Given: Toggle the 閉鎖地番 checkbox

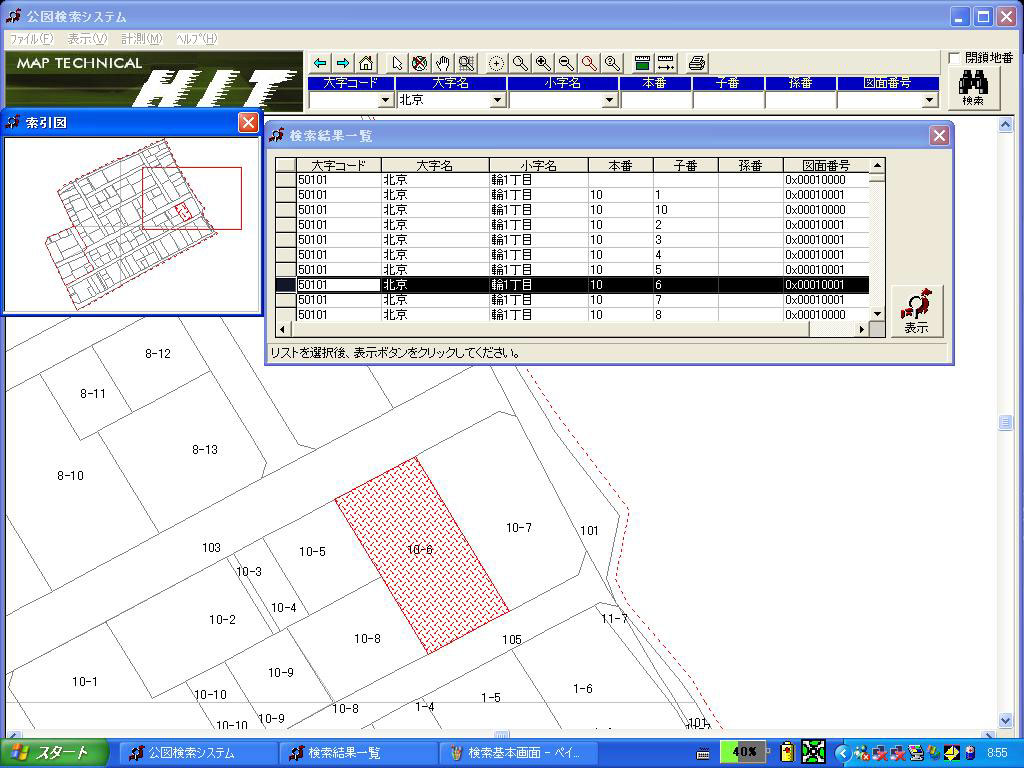Looking at the screenshot, I should point(954,58).
